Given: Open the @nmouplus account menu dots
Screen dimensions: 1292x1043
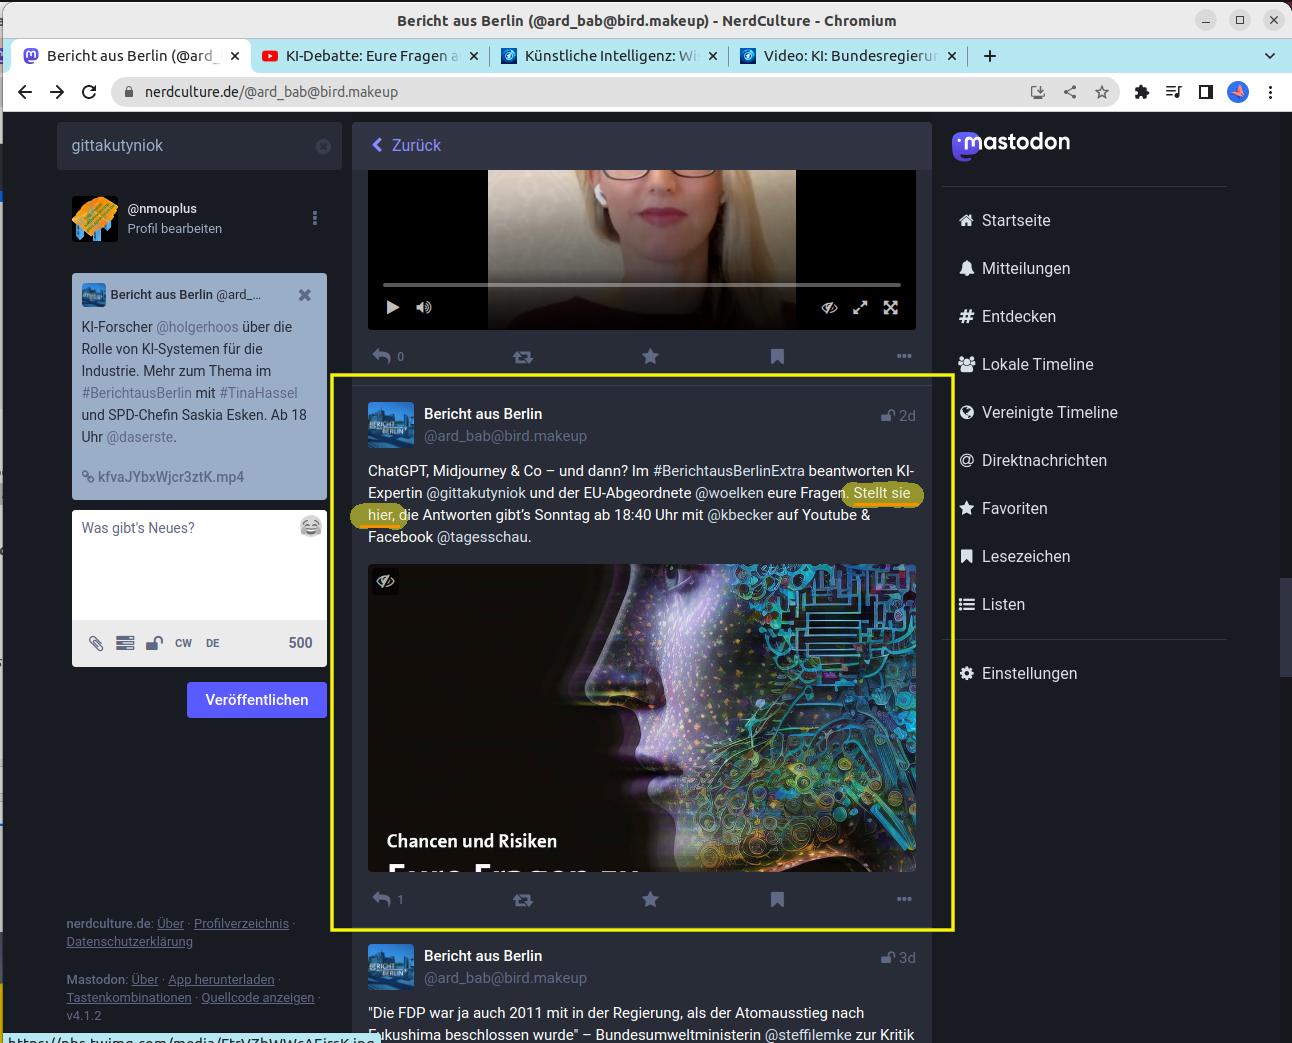Looking at the screenshot, I should pos(315,218).
